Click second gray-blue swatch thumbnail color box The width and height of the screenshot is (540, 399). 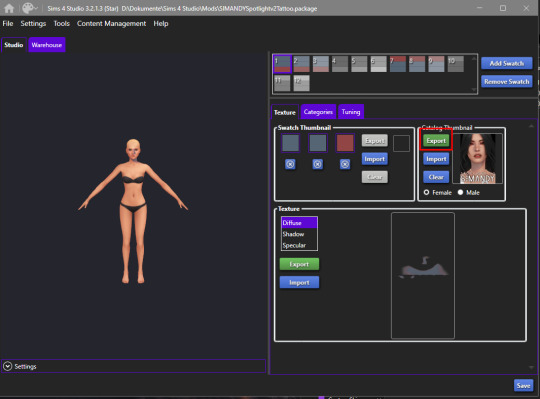tap(318, 143)
